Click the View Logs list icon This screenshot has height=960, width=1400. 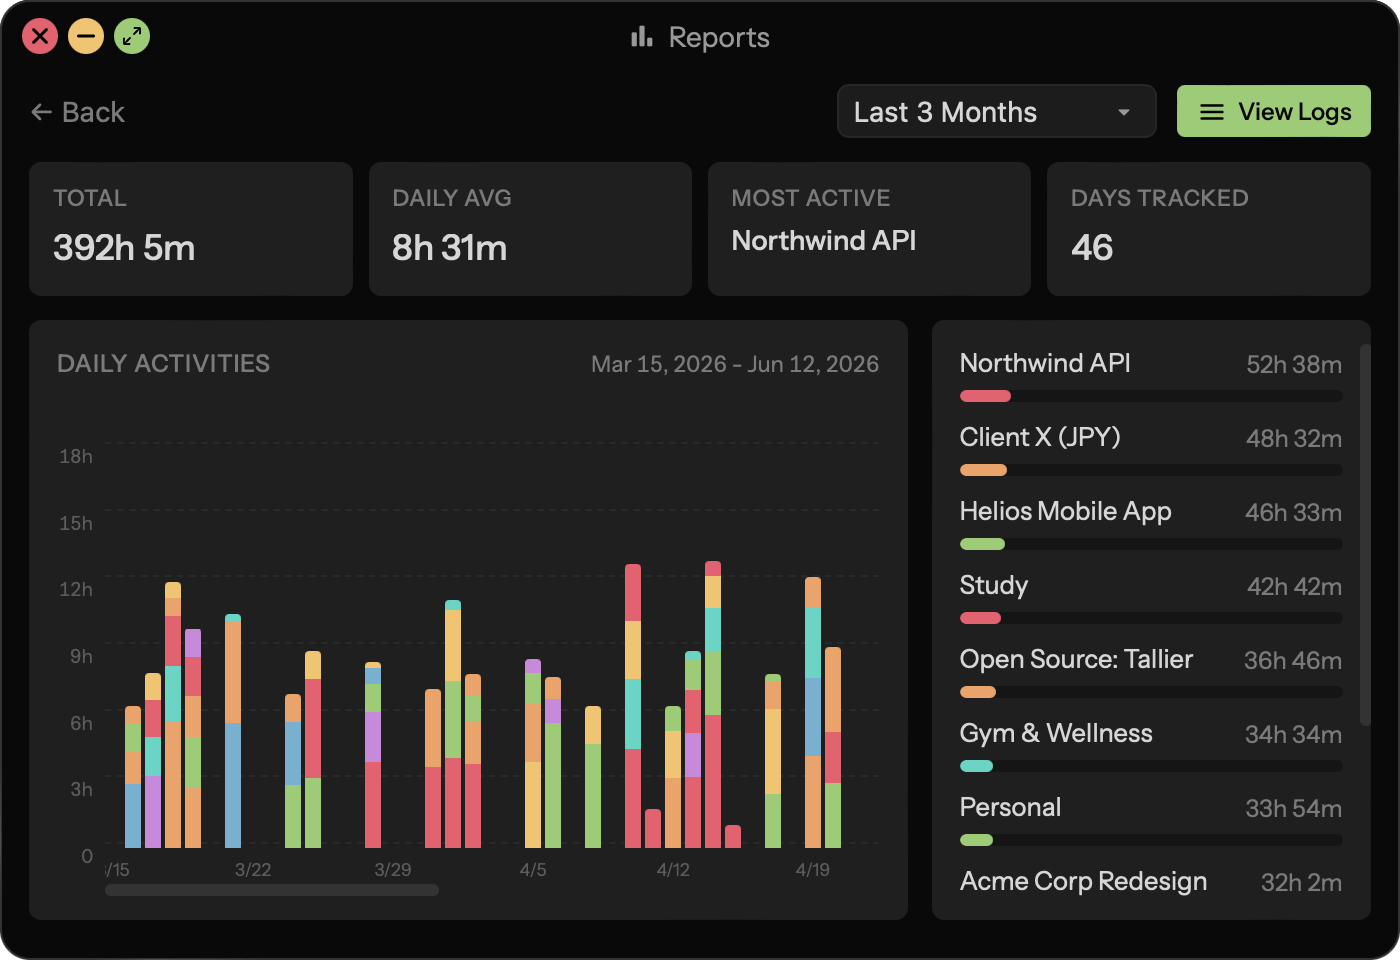[1212, 112]
